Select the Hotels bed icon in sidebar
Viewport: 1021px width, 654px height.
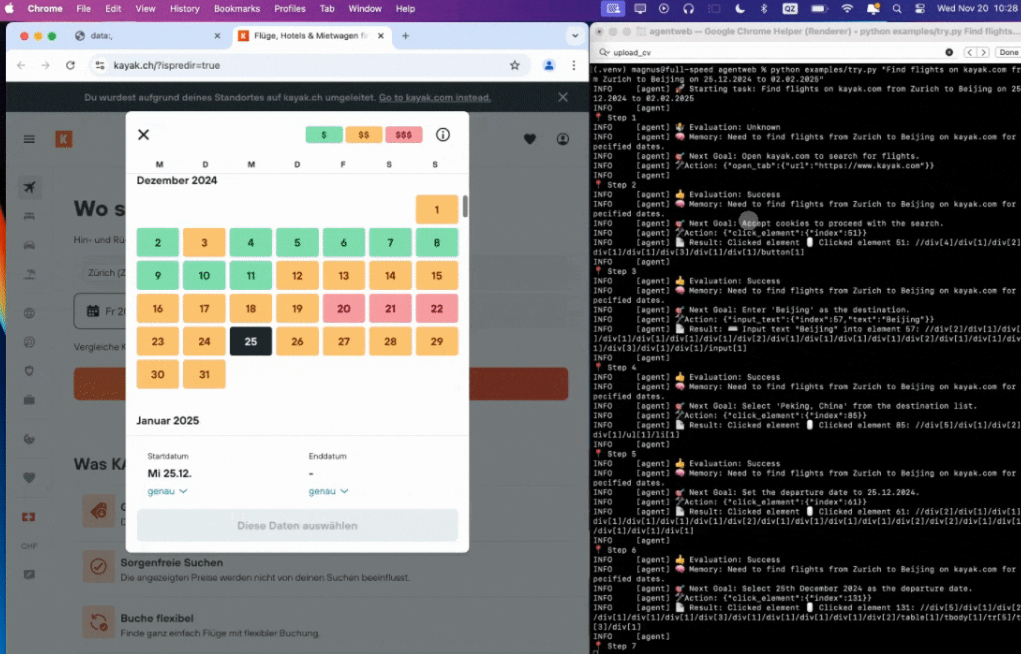[29, 216]
